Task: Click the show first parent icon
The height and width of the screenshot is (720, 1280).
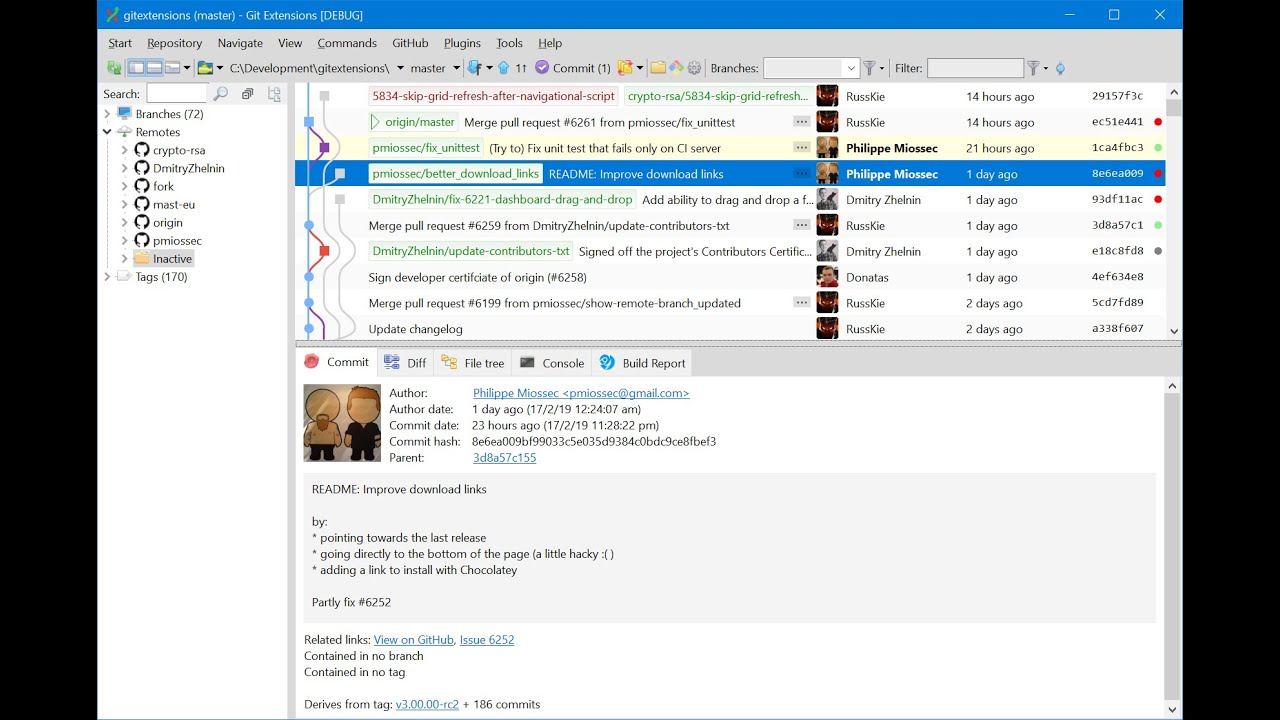Action: coord(1060,68)
